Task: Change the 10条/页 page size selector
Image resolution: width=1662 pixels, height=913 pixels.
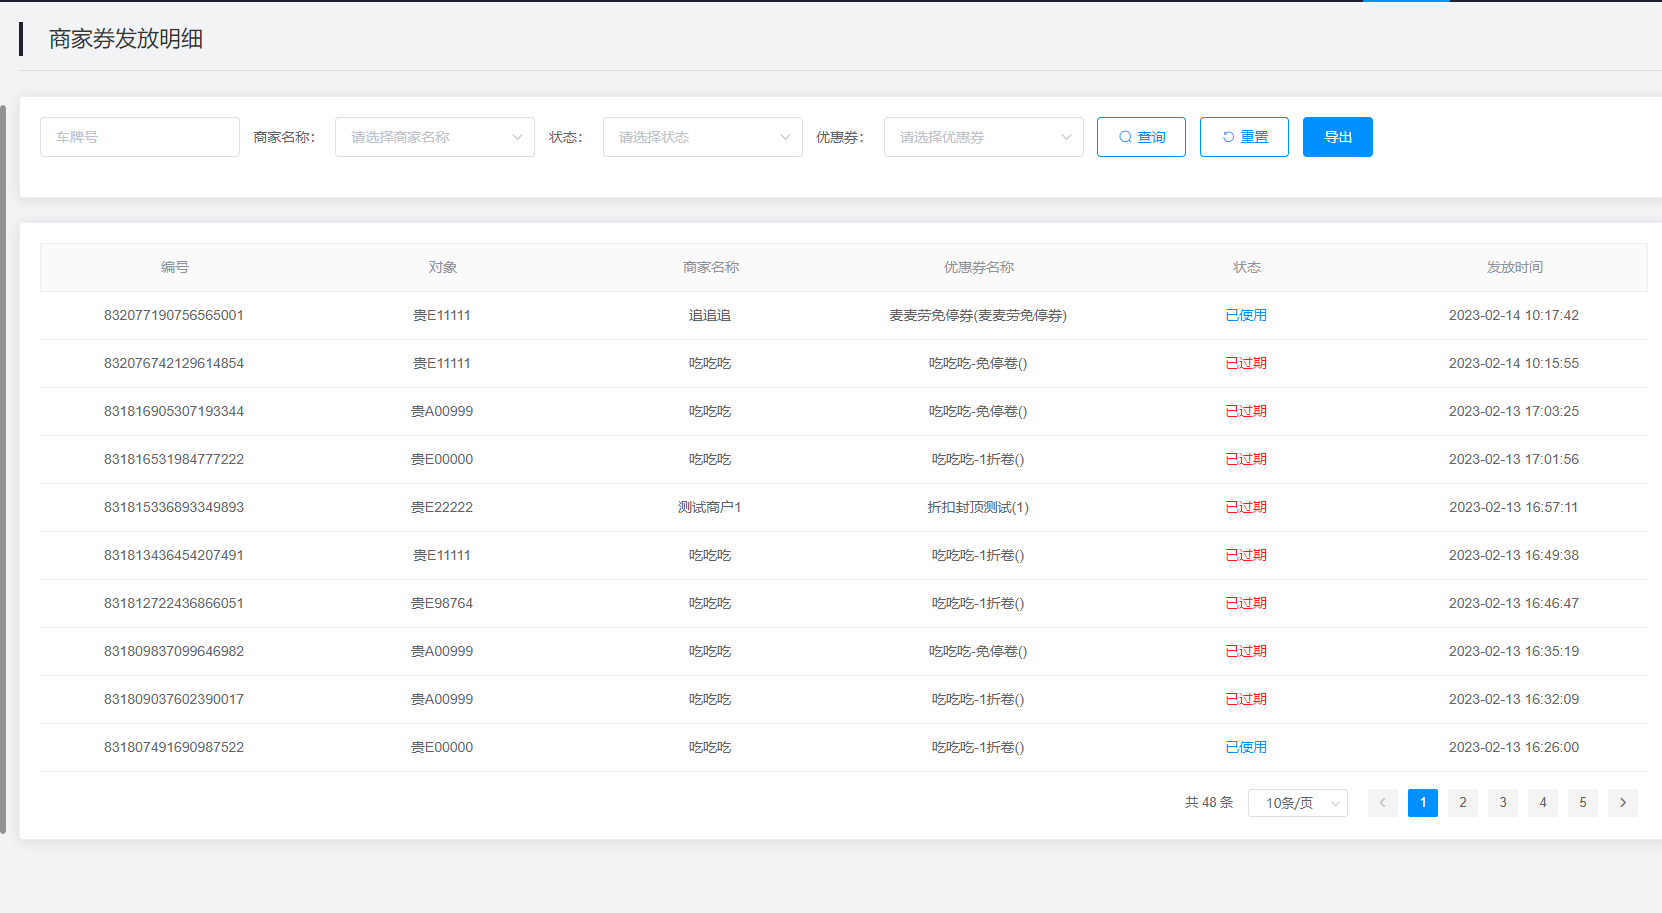Action: tap(1297, 803)
